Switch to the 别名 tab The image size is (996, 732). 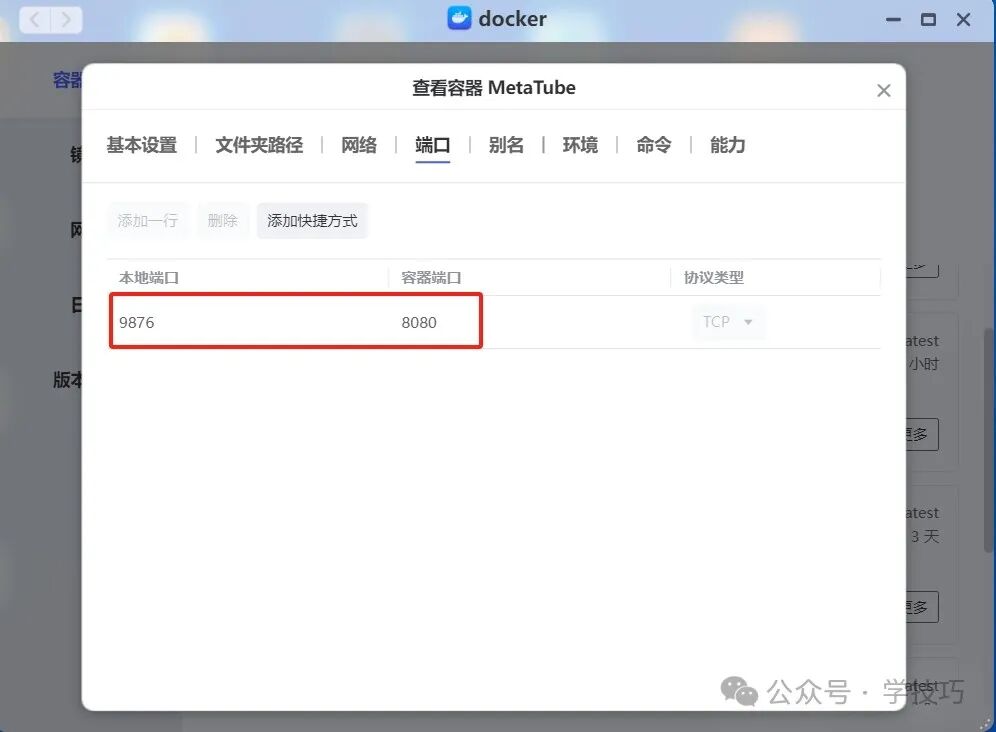tap(507, 145)
